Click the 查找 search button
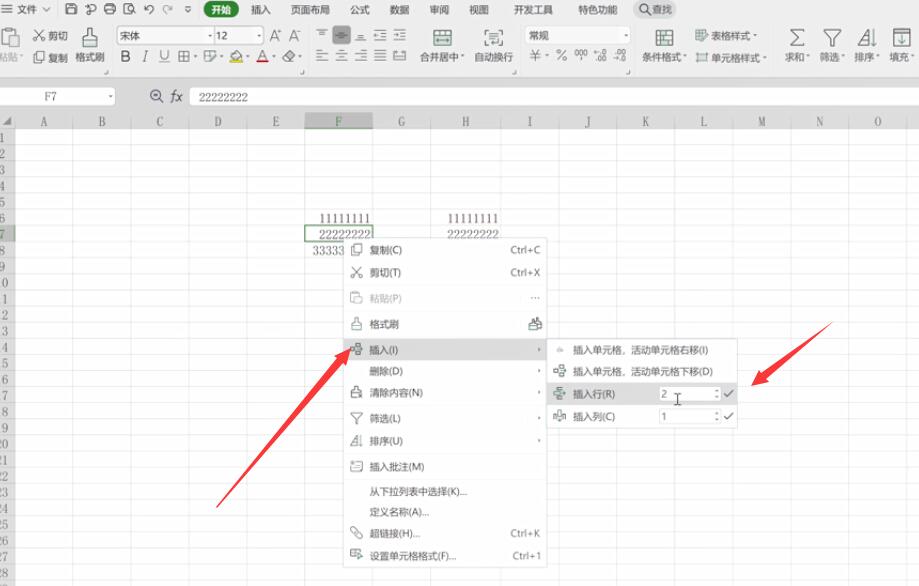The width and height of the screenshot is (919, 586). [x=655, y=9]
